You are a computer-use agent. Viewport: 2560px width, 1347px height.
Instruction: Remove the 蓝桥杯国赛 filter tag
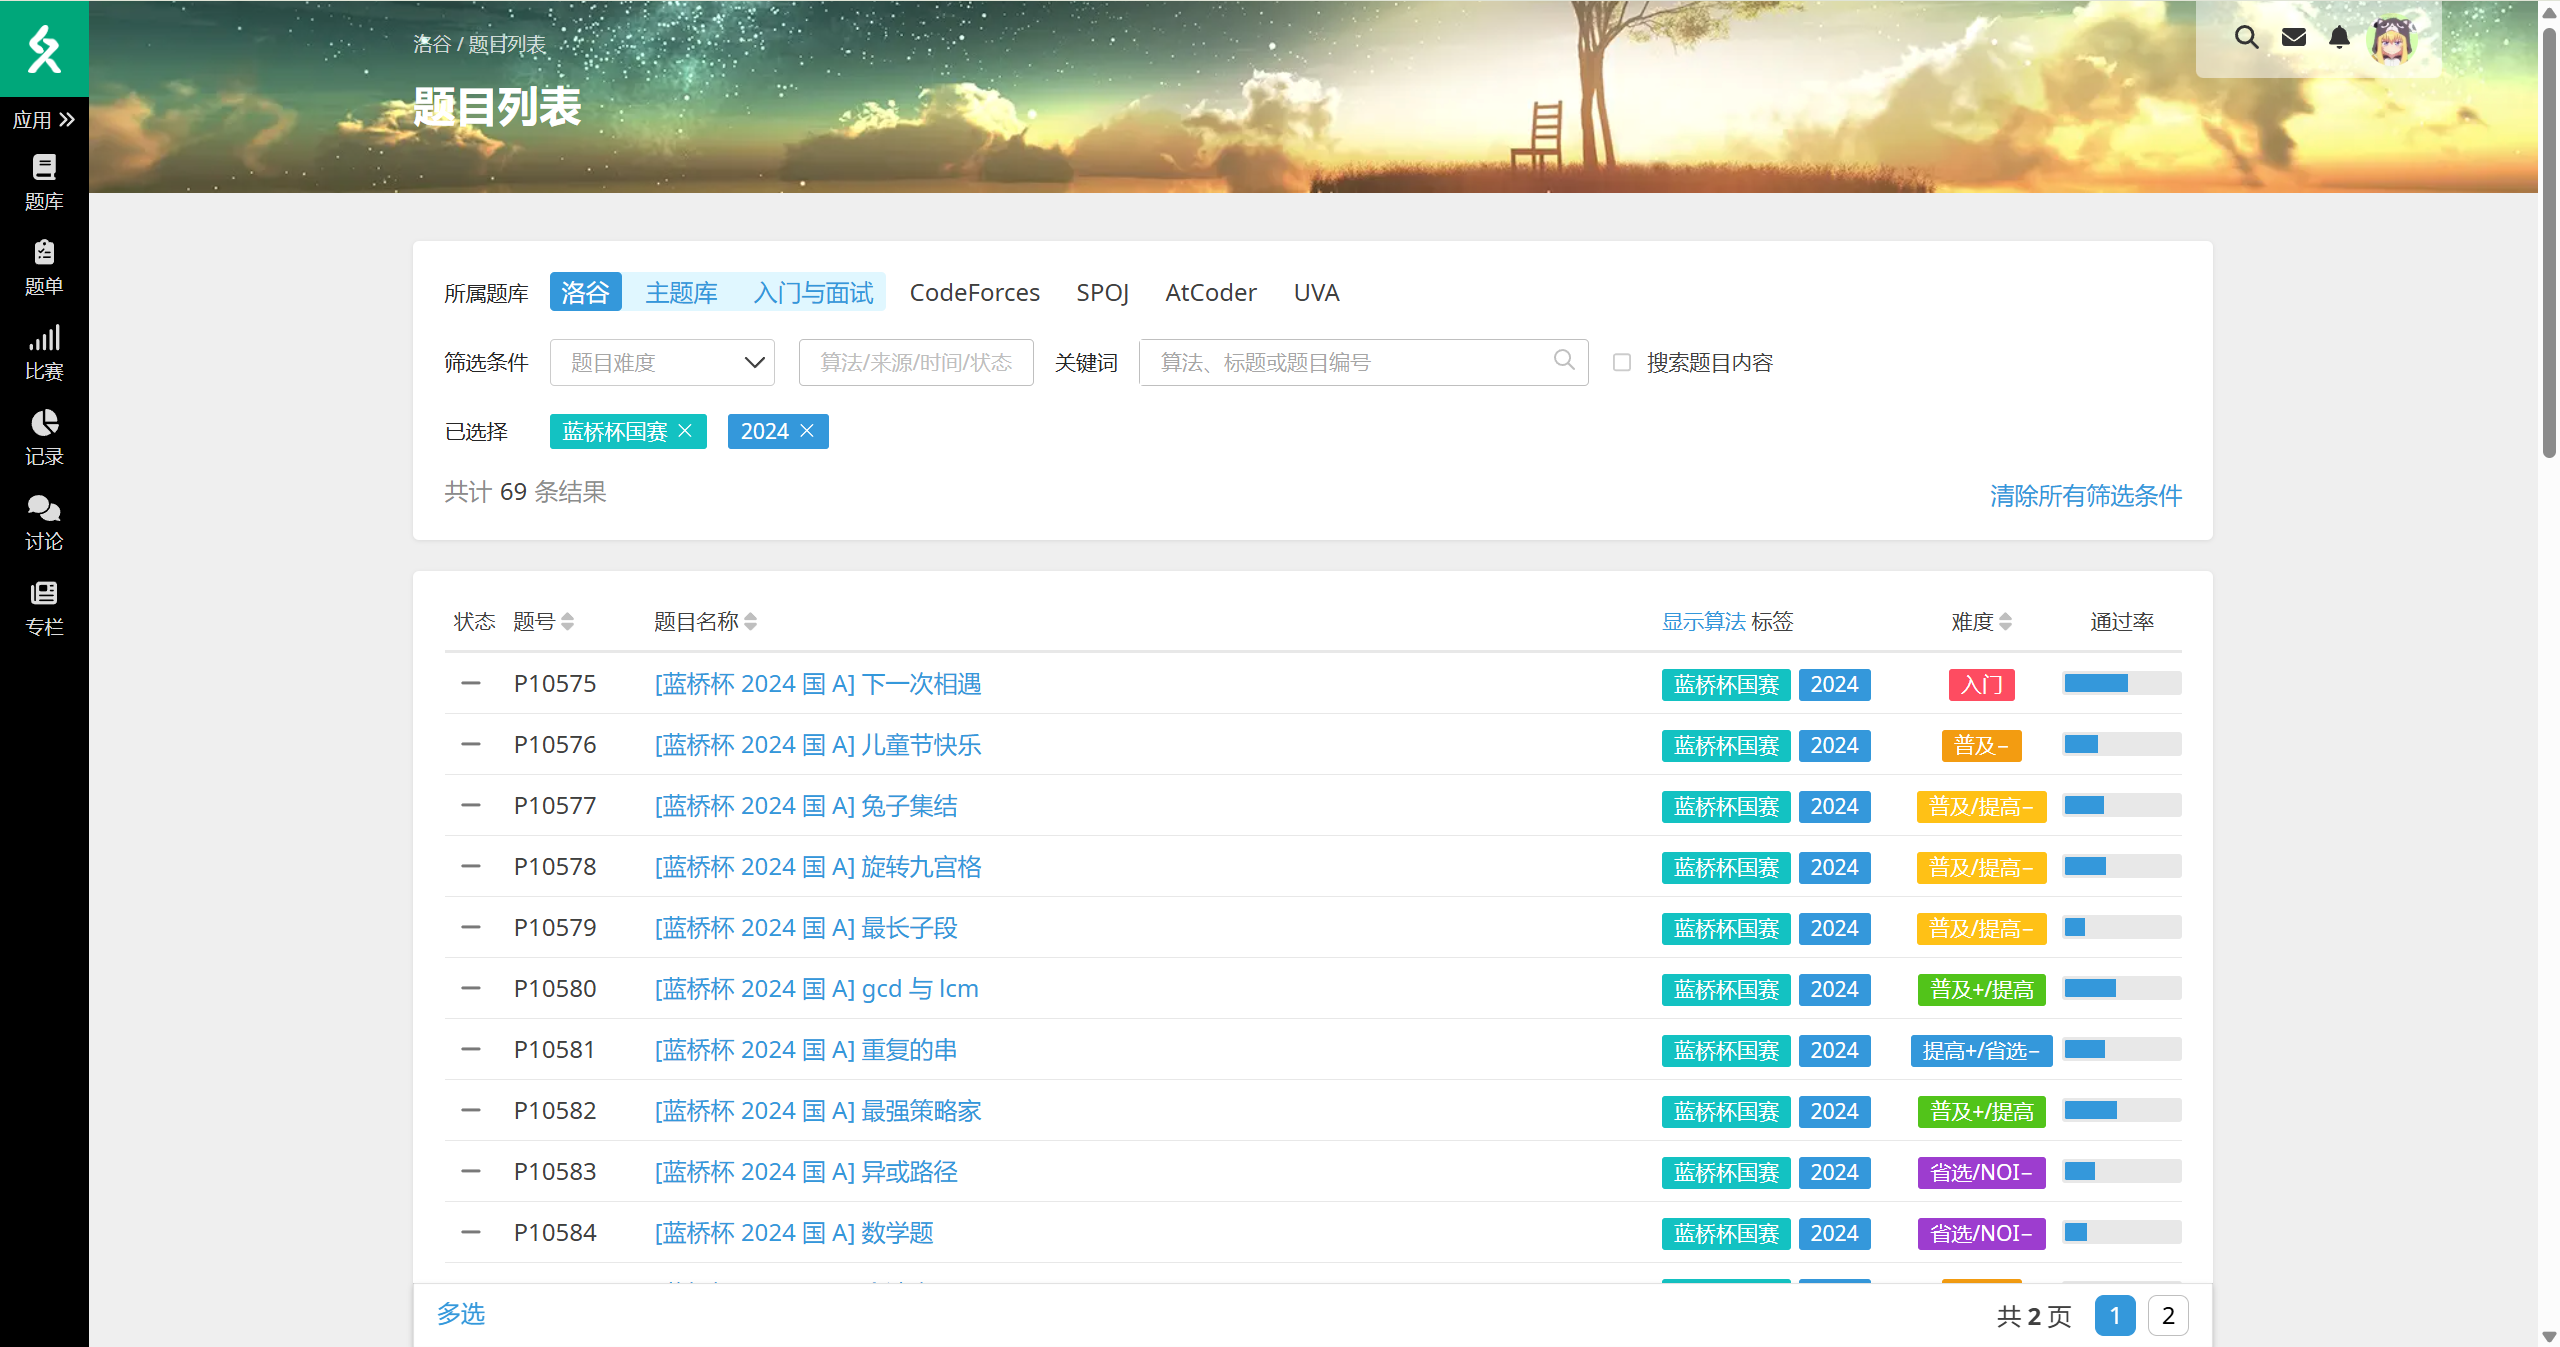(686, 431)
